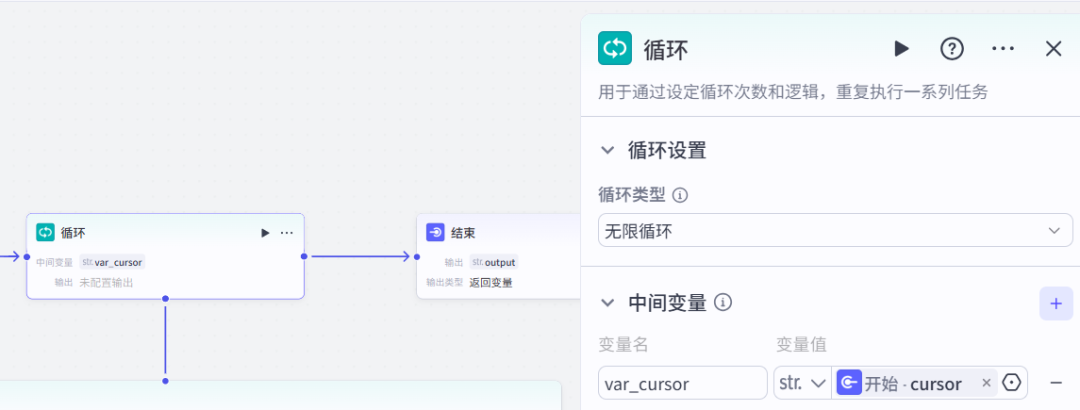1080x410 pixels.
Task: Click the hexagon variable selector icon
Action: [1011, 382]
